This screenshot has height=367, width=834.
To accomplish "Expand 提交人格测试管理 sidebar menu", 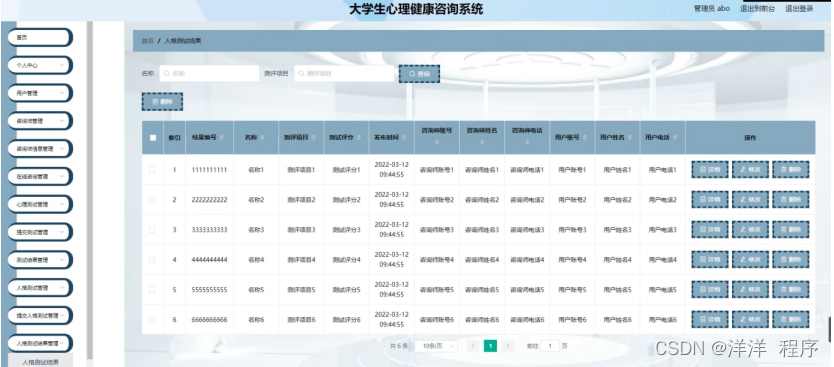I will (39, 315).
